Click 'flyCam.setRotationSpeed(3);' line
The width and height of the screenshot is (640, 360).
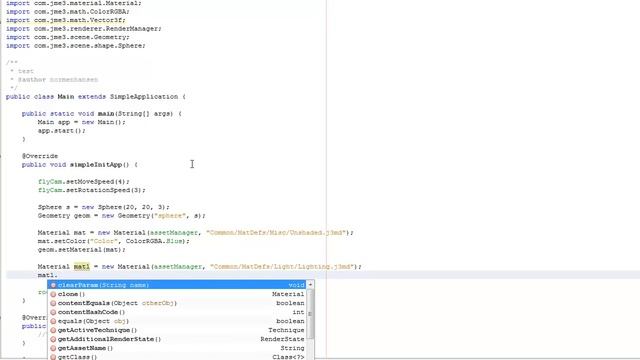(91, 190)
